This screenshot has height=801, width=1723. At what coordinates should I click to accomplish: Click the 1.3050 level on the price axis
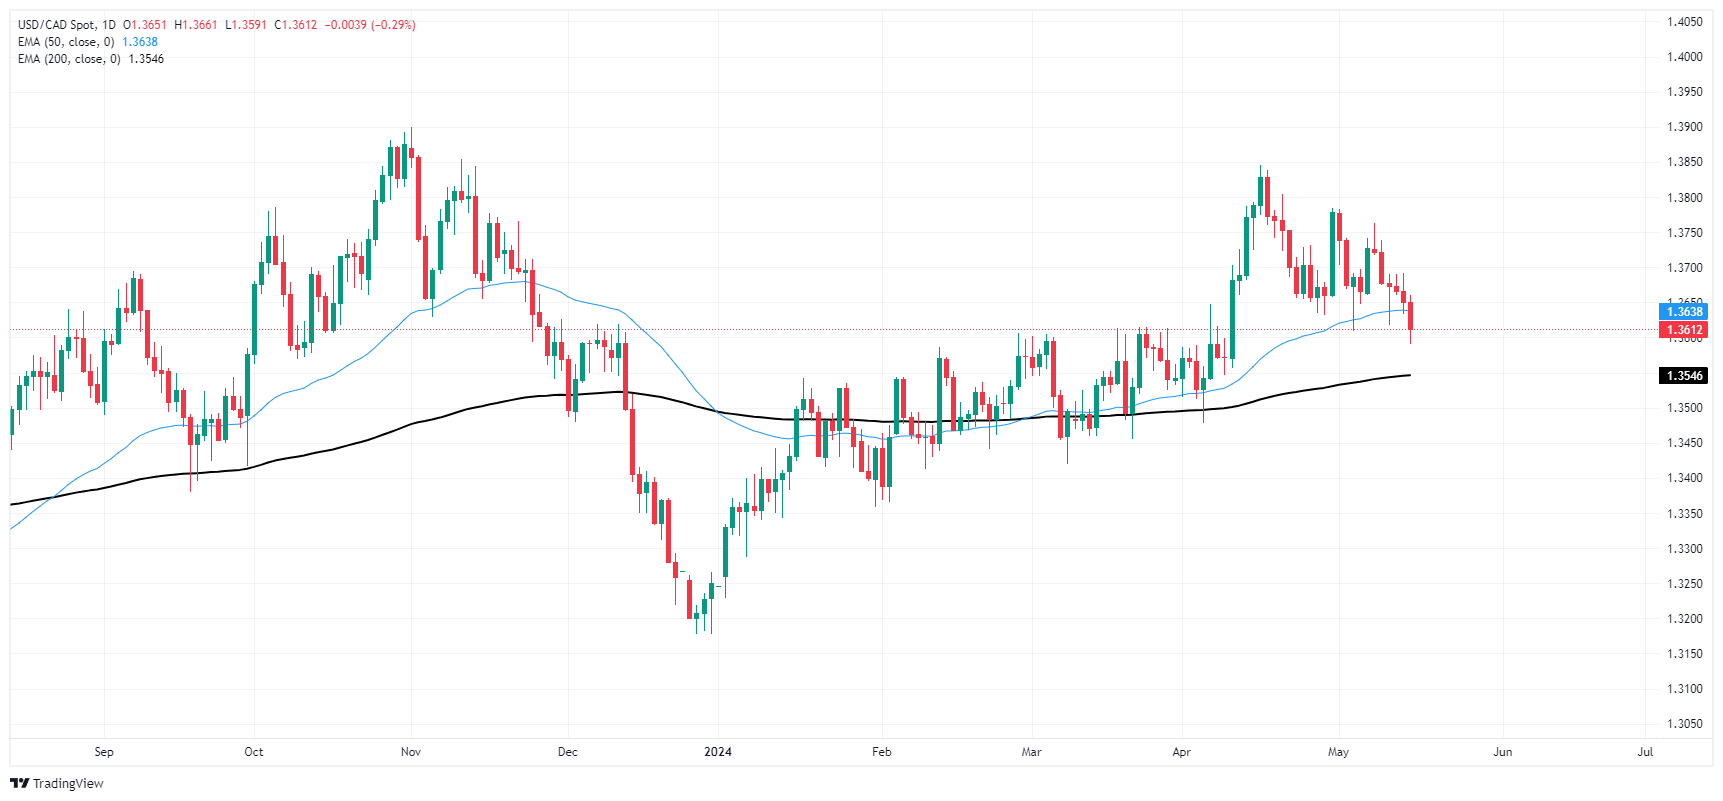pyautogui.click(x=1684, y=724)
